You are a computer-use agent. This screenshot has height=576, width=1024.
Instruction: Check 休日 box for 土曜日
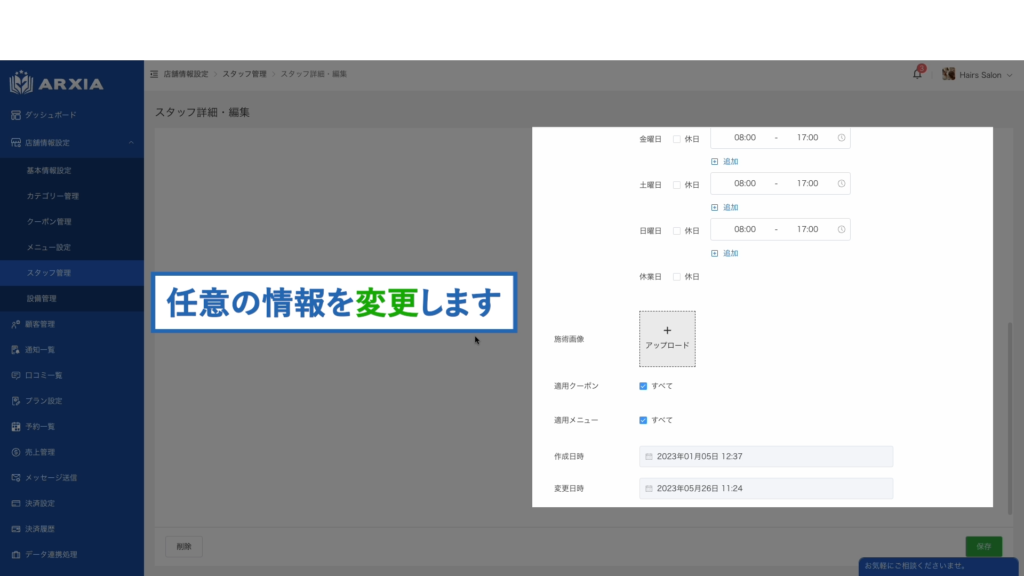[x=677, y=185]
